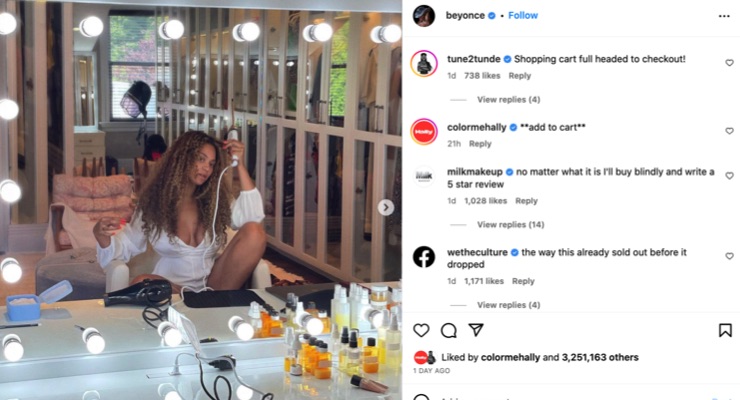The height and width of the screenshot is (400, 740).
Task: Like milkmakeup's comment heart
Action: pos(729,175)
